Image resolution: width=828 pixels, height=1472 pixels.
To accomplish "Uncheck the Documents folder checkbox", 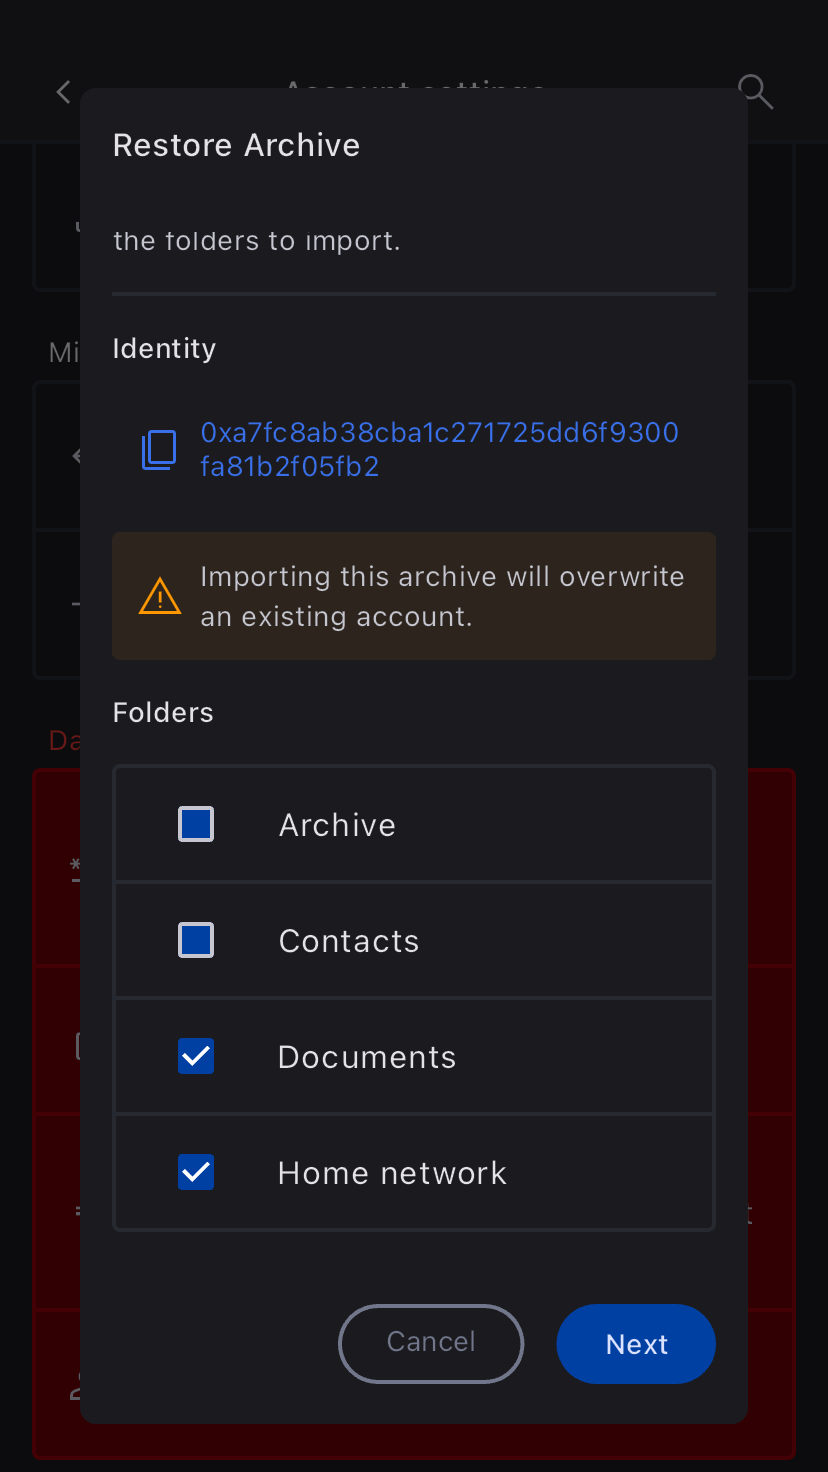I will coord(196,1057).
